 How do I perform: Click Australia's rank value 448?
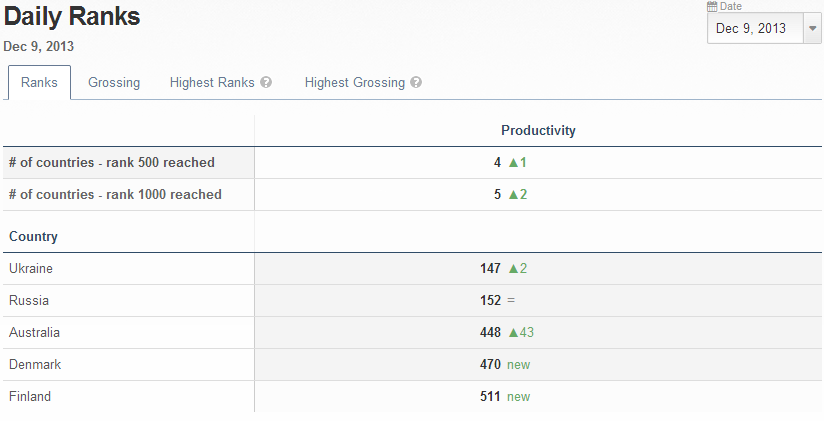[x=490, y=333]
